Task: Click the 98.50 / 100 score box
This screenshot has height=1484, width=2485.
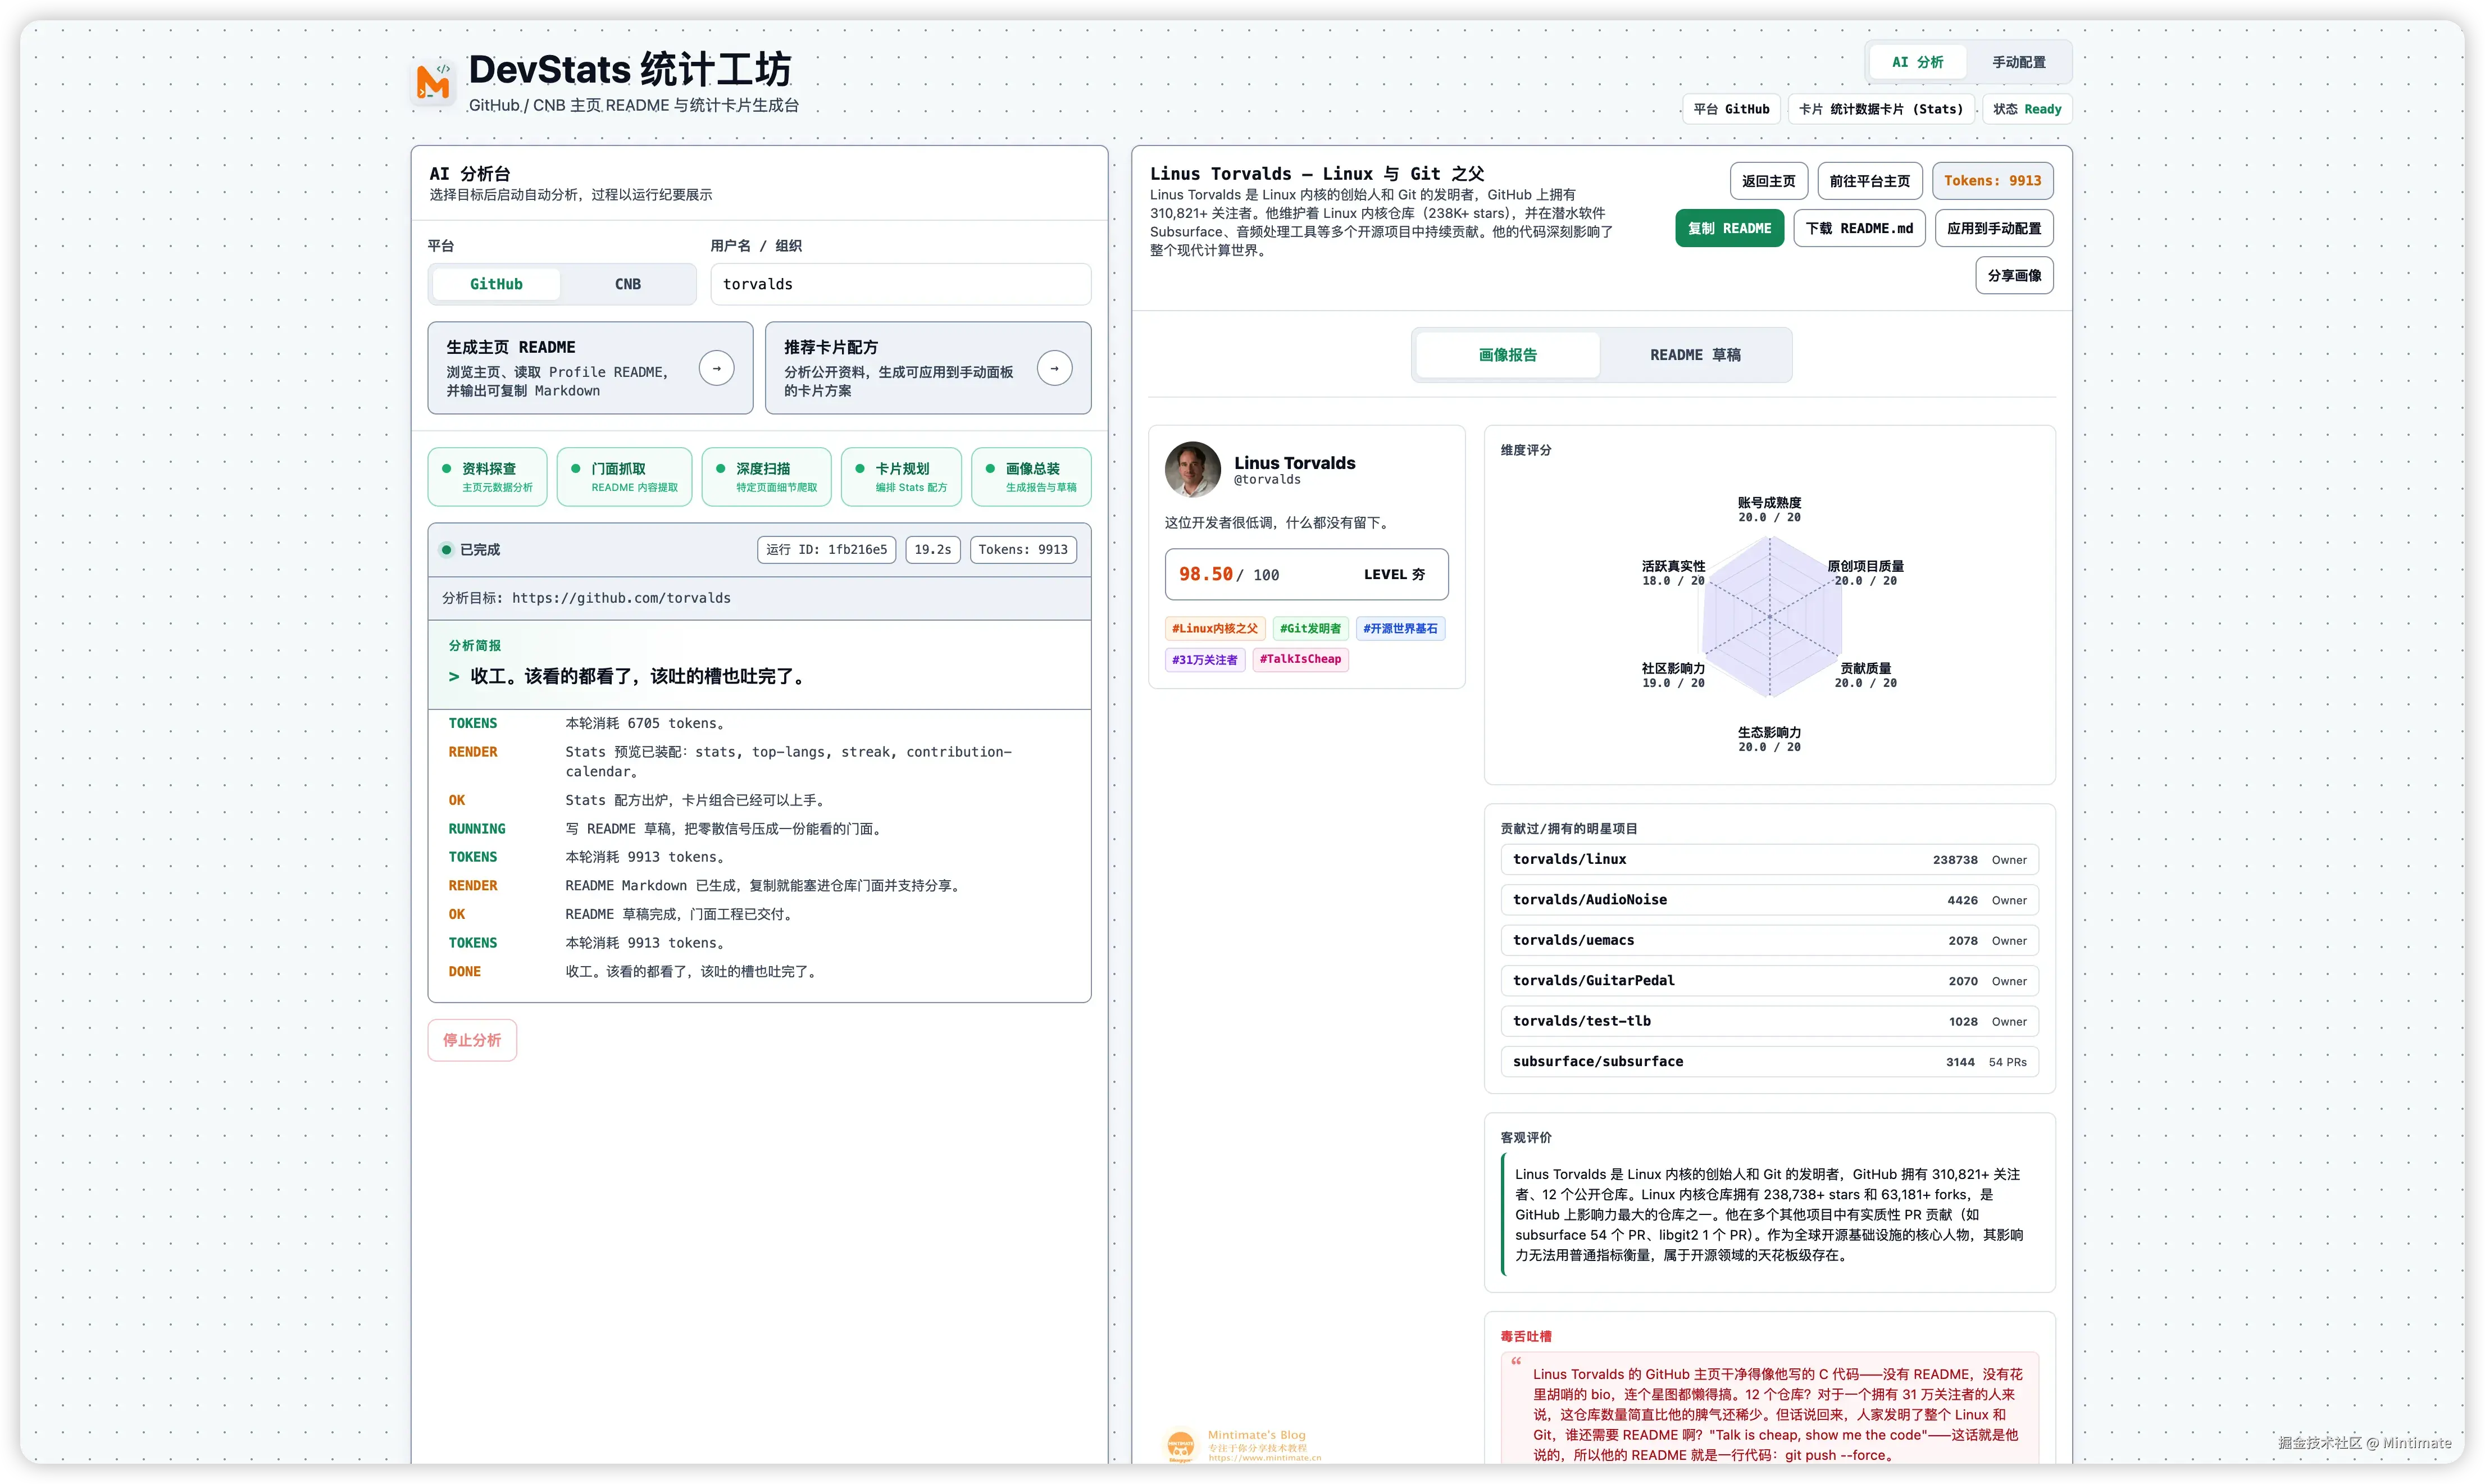Action: [x=1306, y=574]
